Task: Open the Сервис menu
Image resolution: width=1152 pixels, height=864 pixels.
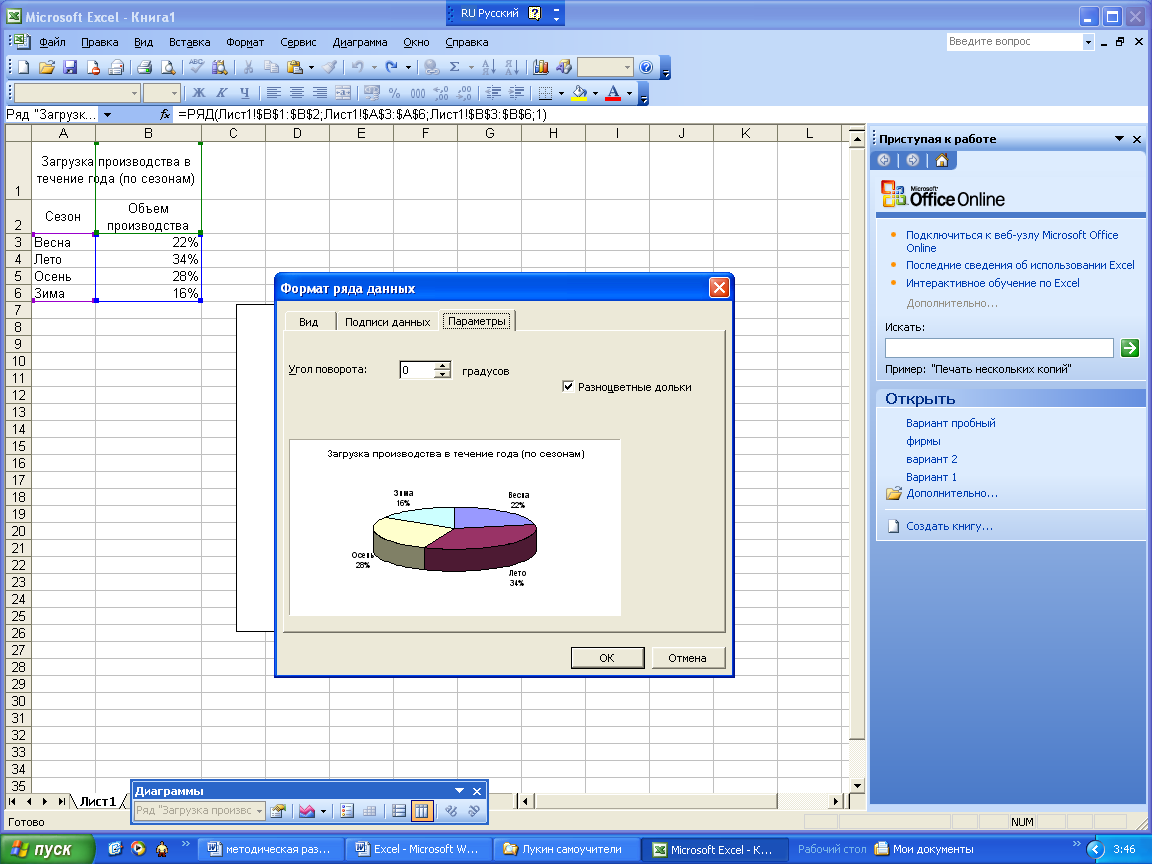Action: [x=298, y=42]
